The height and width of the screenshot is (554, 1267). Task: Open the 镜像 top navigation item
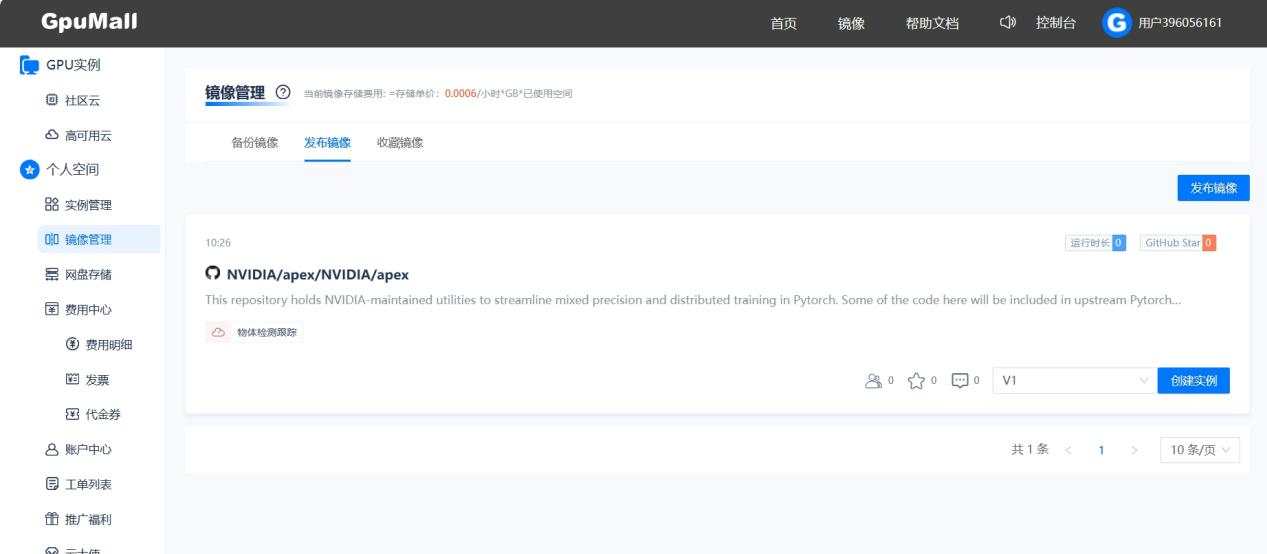851,24
